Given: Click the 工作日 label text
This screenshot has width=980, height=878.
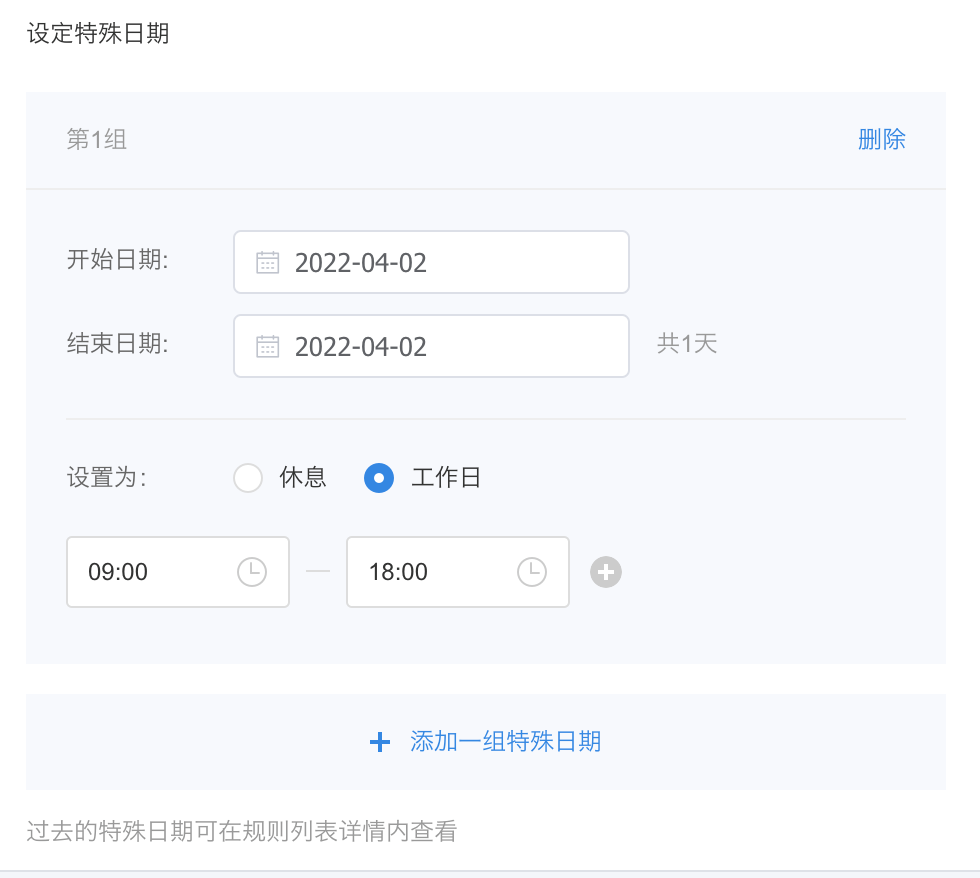Looking at the screenshot, I should (x=446, y=477).
